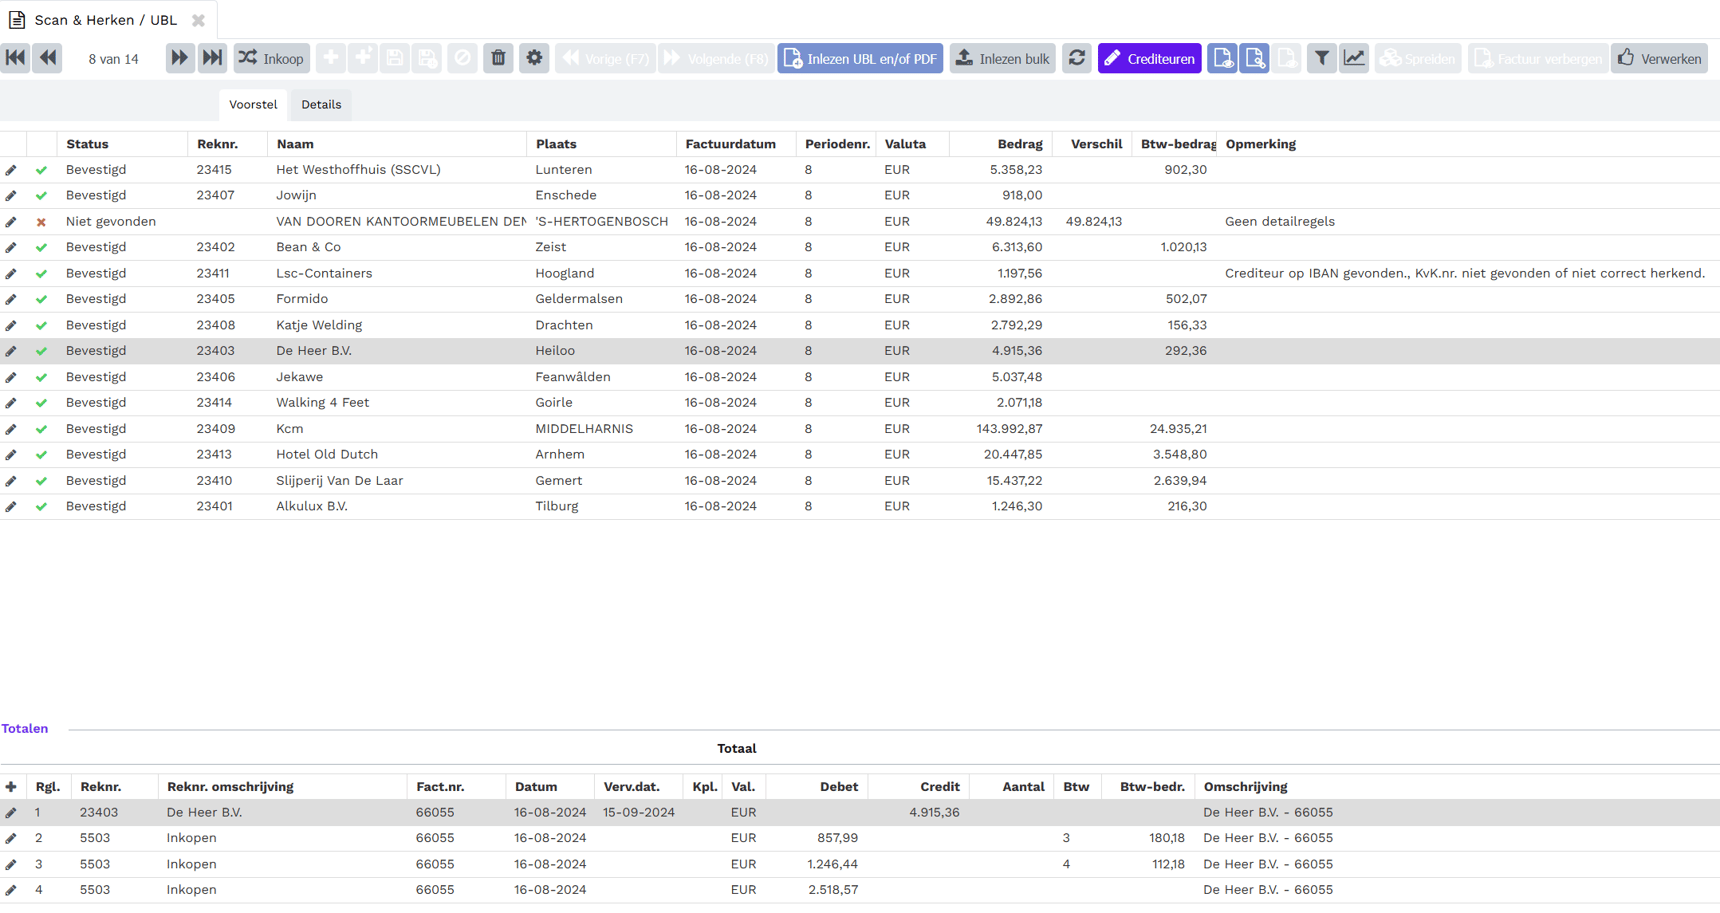Image resolution: width=1720 pixels, height=913 pixels.
Task: Close the Scan & Herken / UBL tab
Action: tap(198, 20)
